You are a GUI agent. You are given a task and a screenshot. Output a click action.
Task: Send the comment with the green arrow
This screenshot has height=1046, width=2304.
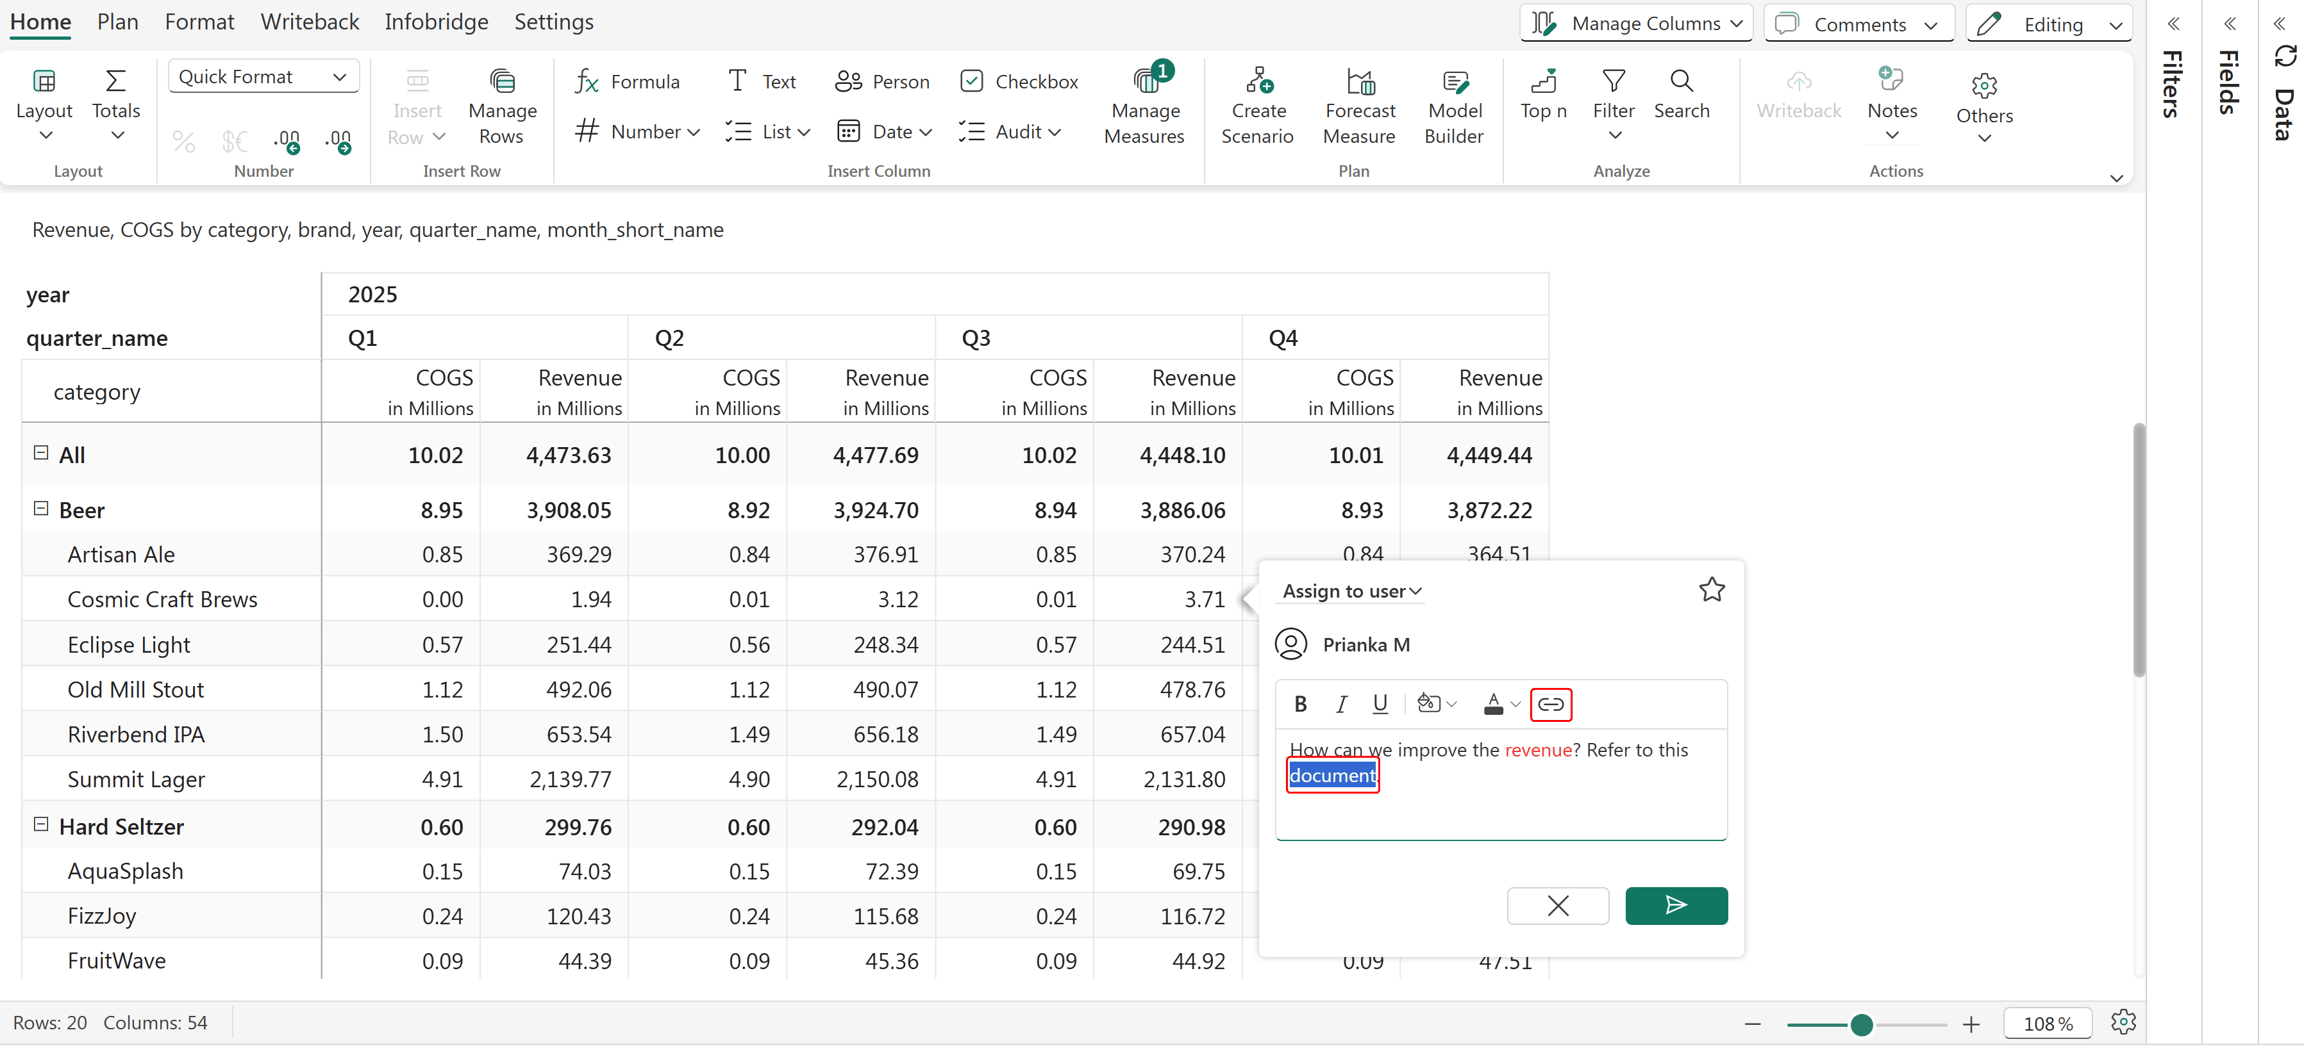1676,906
